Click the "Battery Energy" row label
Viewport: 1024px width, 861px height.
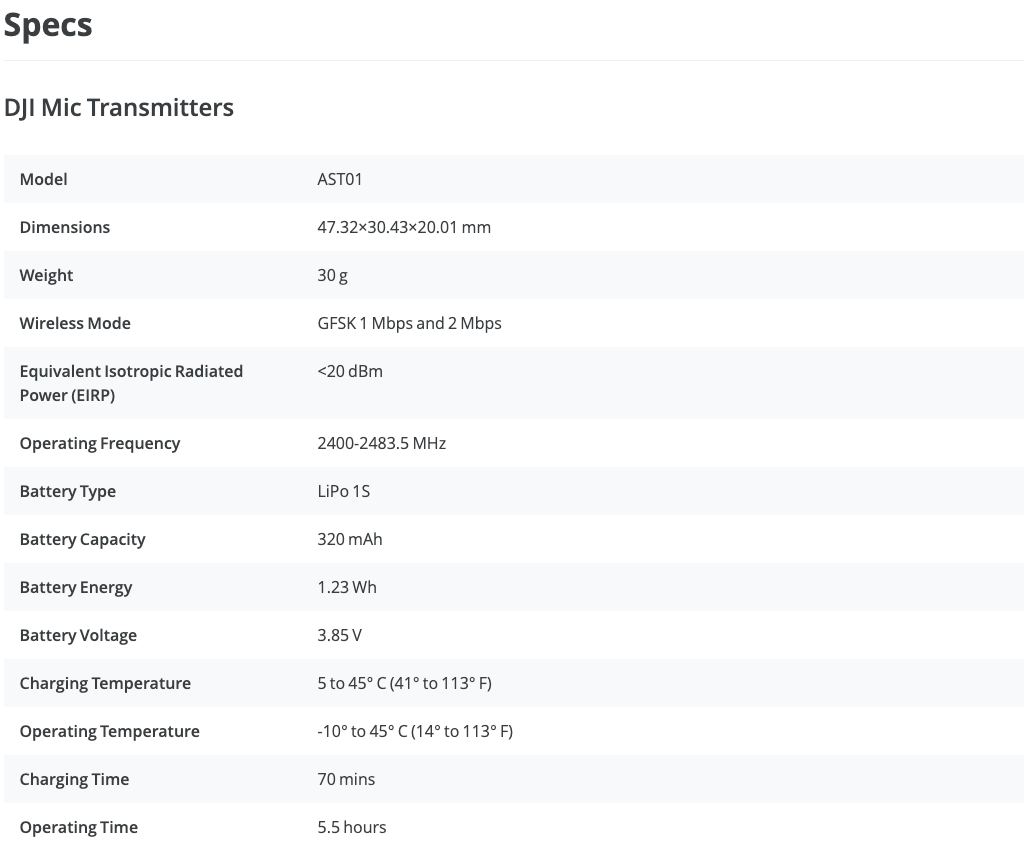click(x=76, y=587)
